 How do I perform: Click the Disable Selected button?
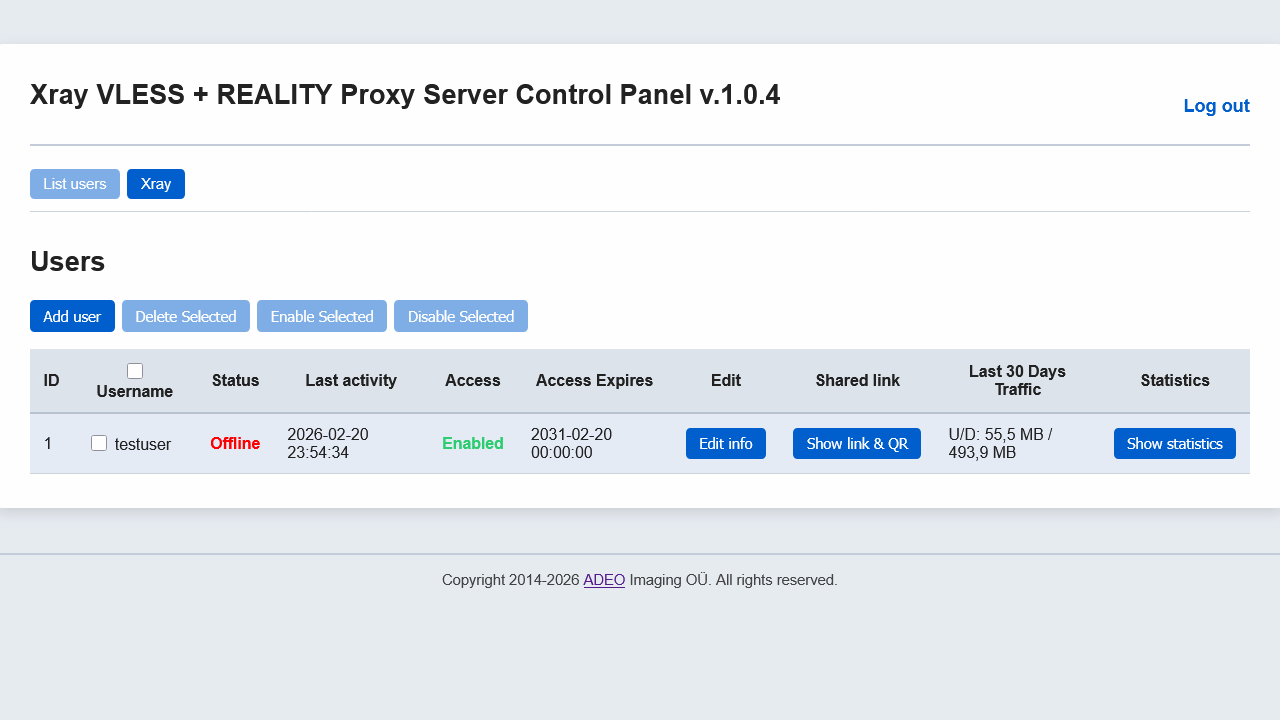(x=461, y=316)
